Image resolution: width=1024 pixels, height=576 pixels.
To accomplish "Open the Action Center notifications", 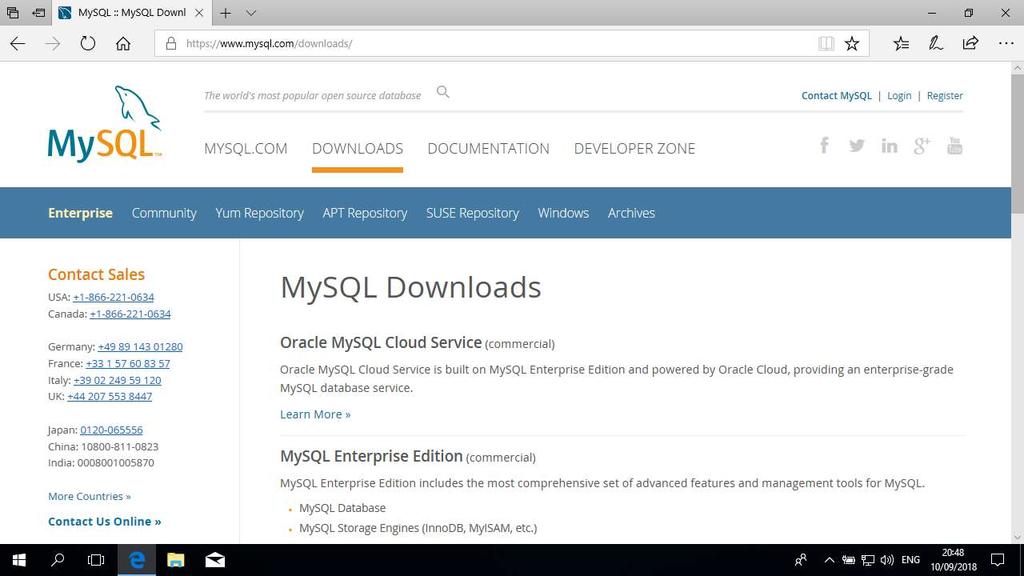I will [x=997, y=560].
